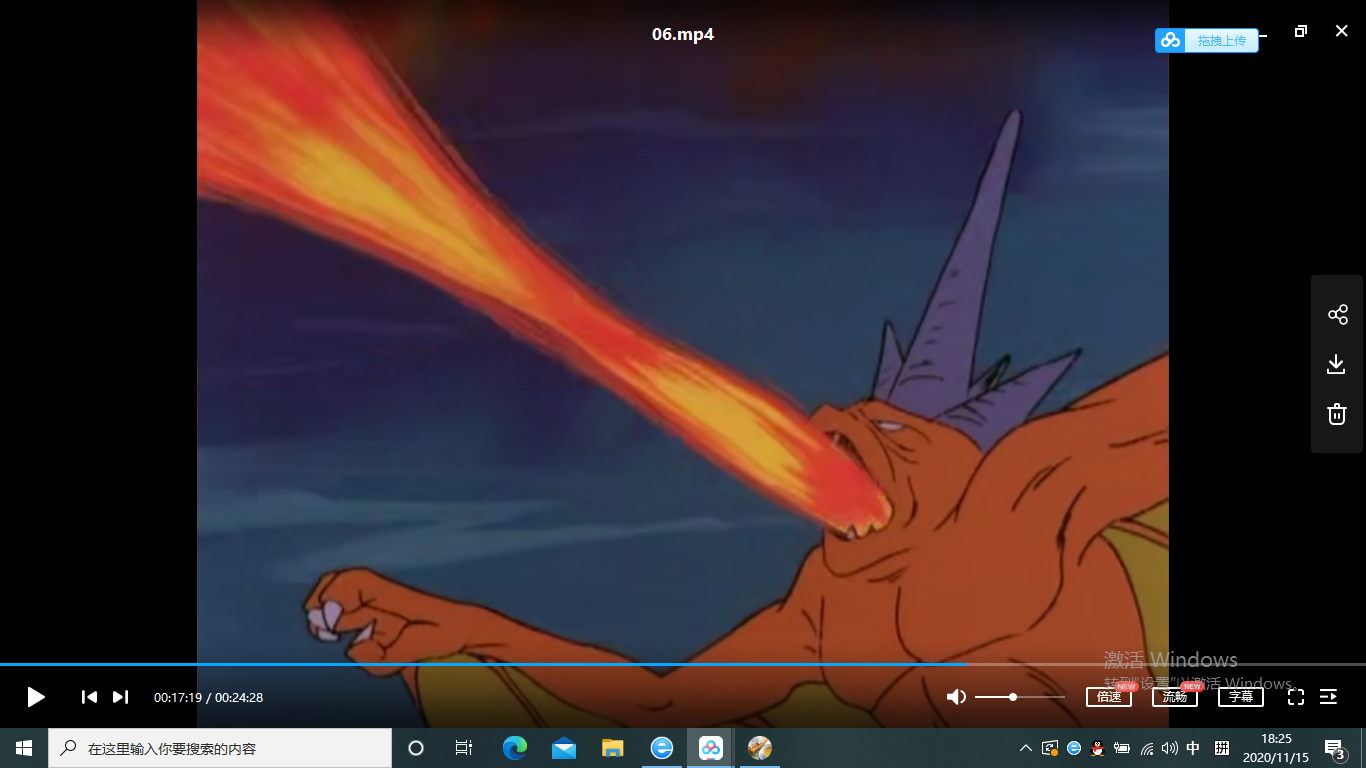Open Task View on taskbar
Screen dimensions: 1366x768
(x=464, y=748)
